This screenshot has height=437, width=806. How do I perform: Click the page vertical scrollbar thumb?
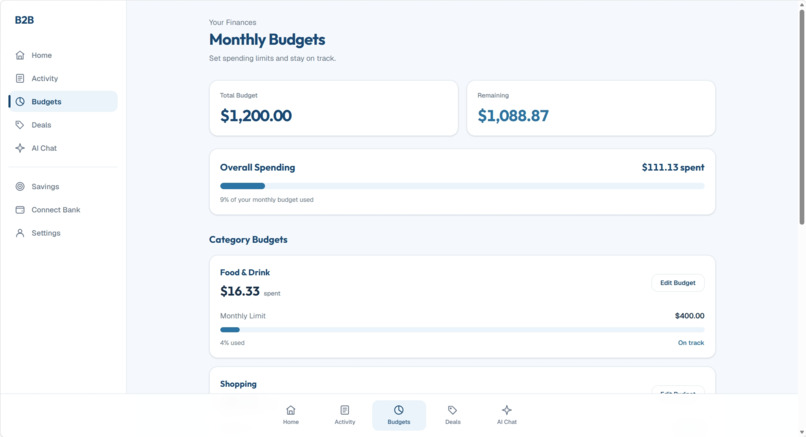pos(801,117)
